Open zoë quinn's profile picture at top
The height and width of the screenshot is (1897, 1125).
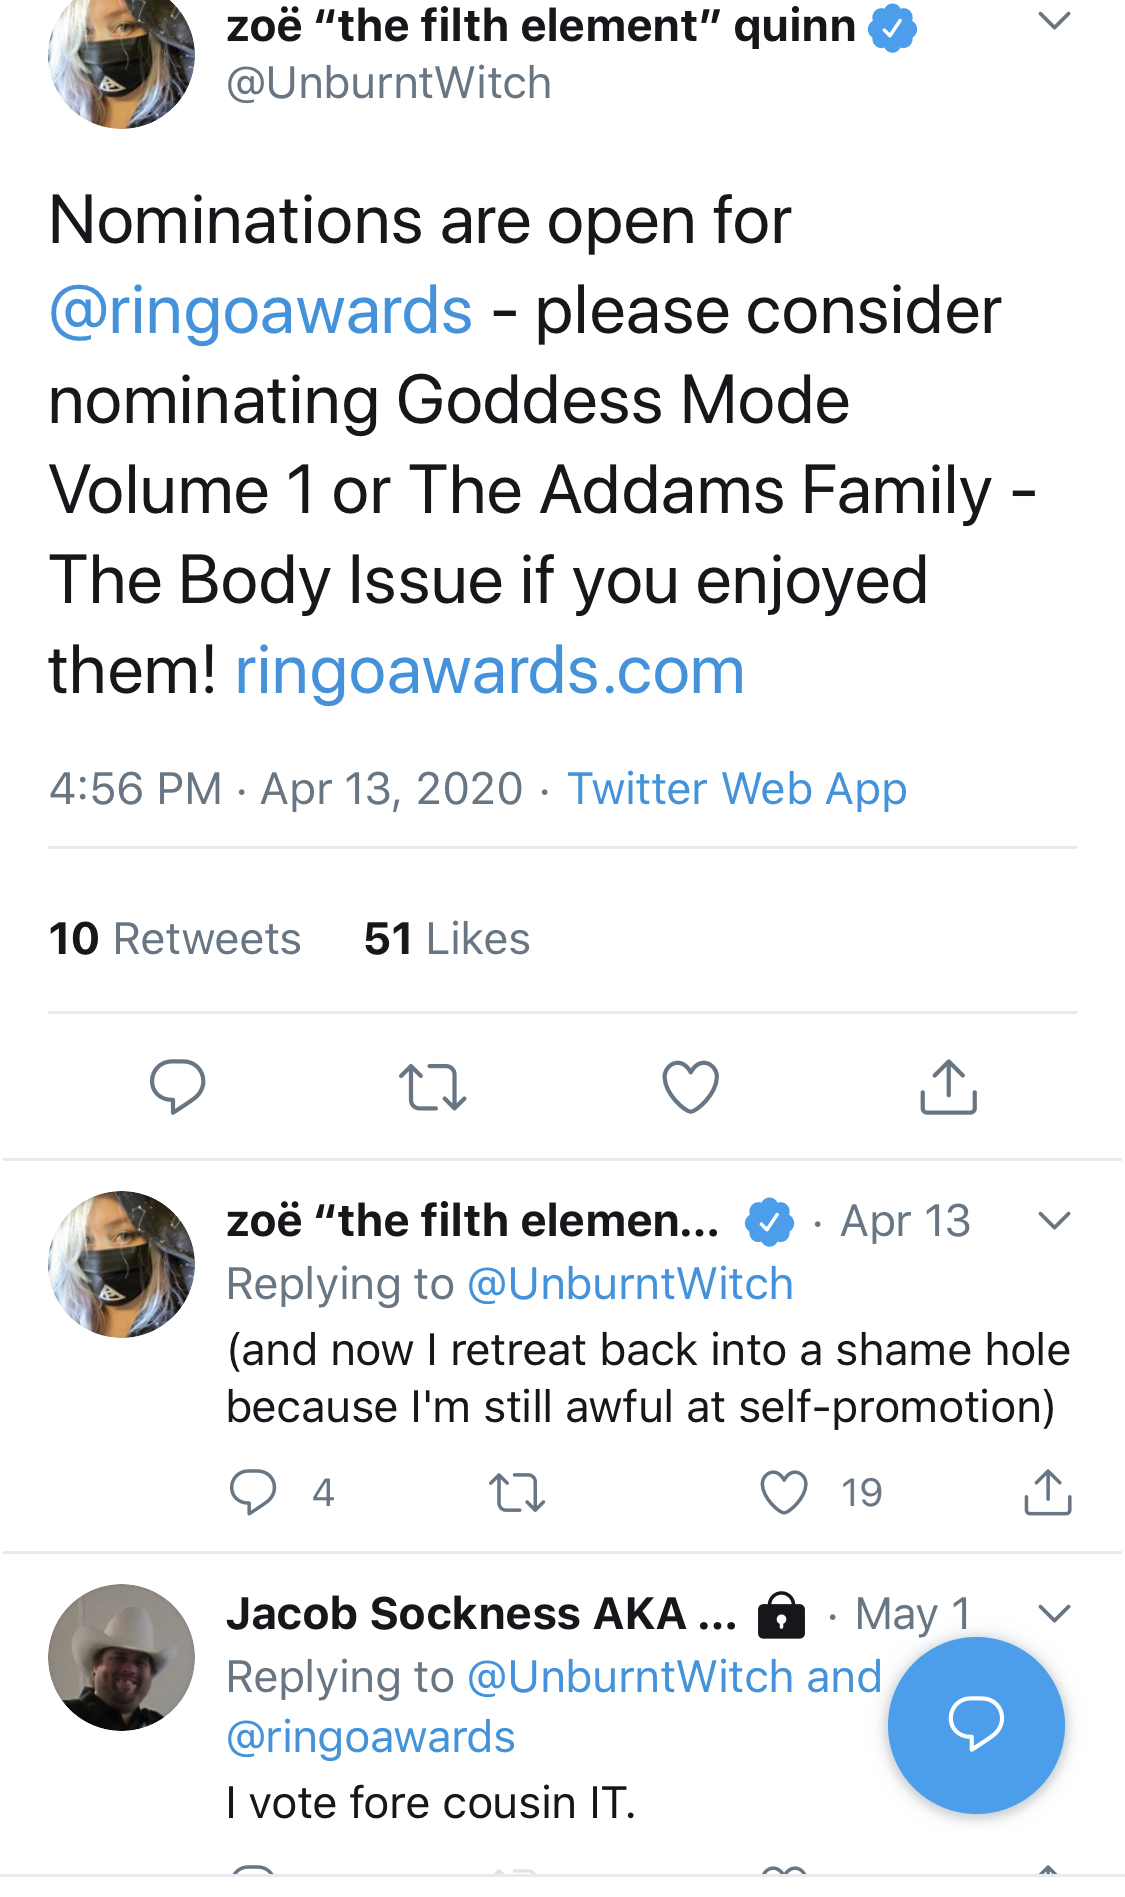pos(122,60)
